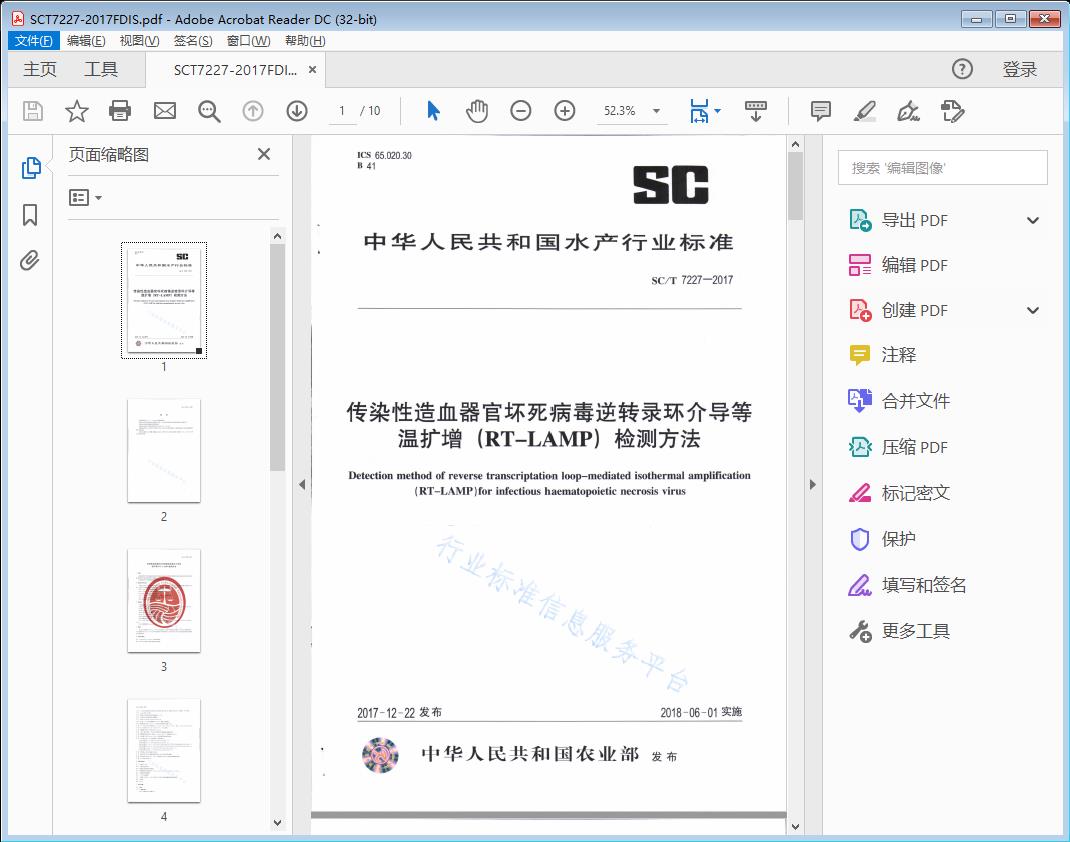Open the 文件(F) menu
1070x842 pixels.
(x=34, y=41)
